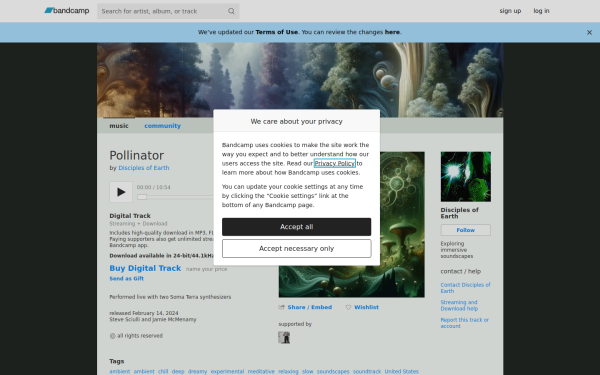Viewport: 600px width, 375px height.
Task: Open the Disciples of Earth artist photo
Action: pos(466,177)
